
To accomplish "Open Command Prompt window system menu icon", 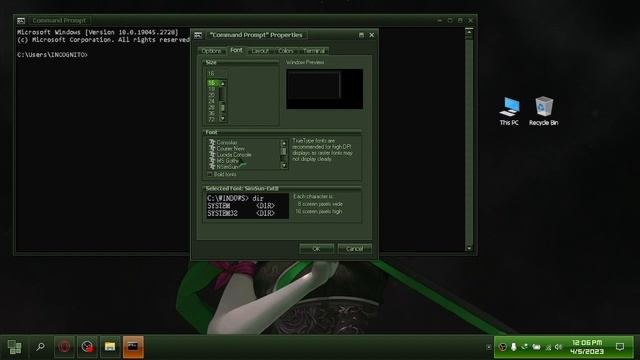I will coord(21,20).
